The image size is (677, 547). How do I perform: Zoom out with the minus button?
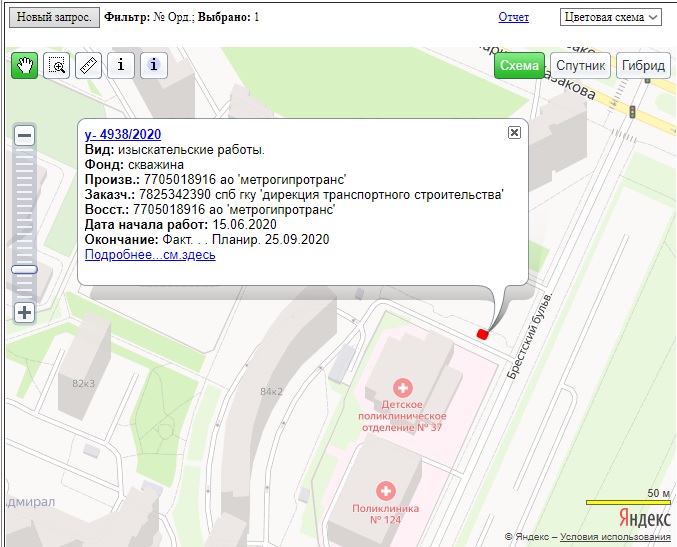pos(25,136)
